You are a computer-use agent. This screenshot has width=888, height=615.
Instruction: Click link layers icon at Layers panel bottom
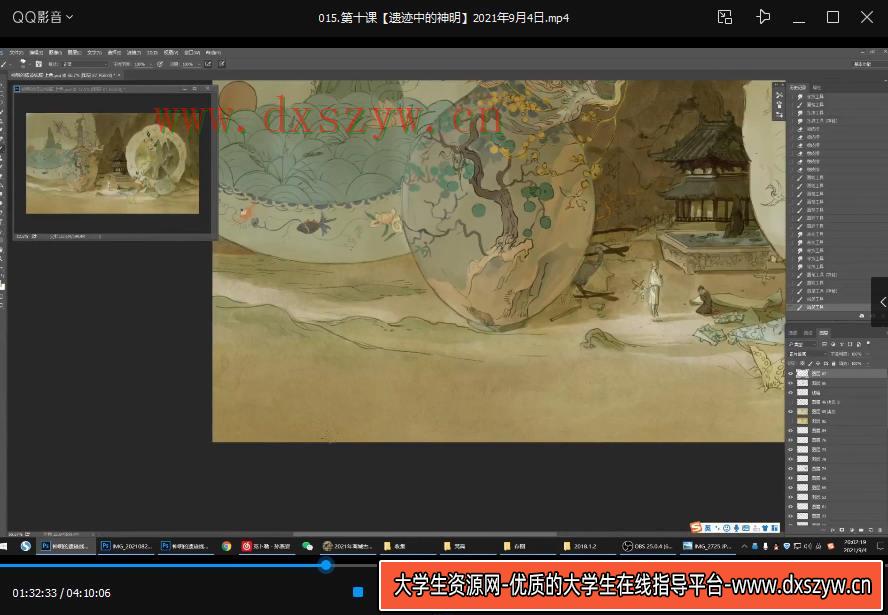[x=824, y=530]
